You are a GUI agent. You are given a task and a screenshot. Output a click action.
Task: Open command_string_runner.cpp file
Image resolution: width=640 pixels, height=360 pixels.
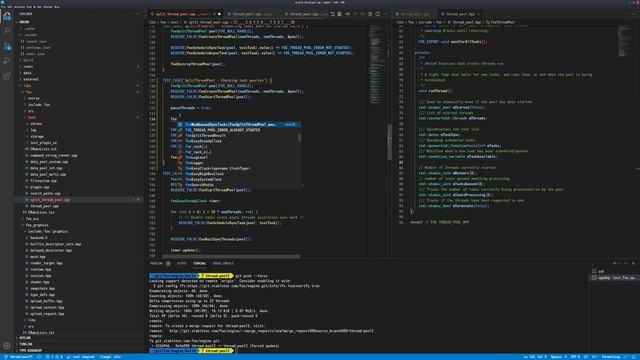point(53,155)
